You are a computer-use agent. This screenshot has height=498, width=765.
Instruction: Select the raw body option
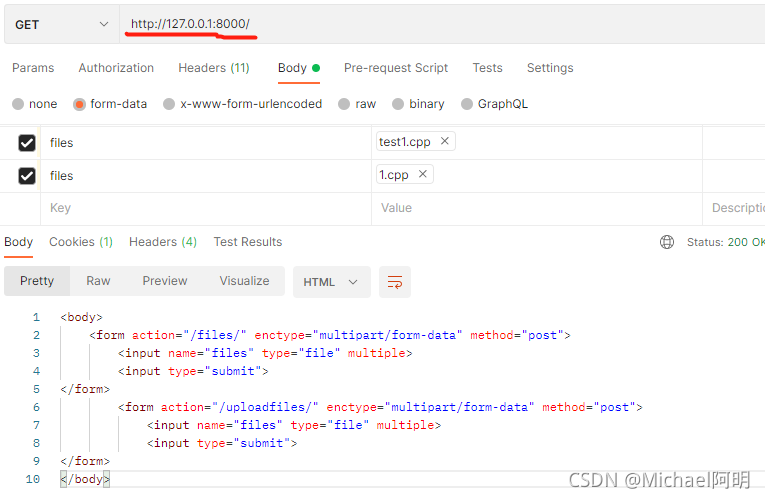[344, 104]
